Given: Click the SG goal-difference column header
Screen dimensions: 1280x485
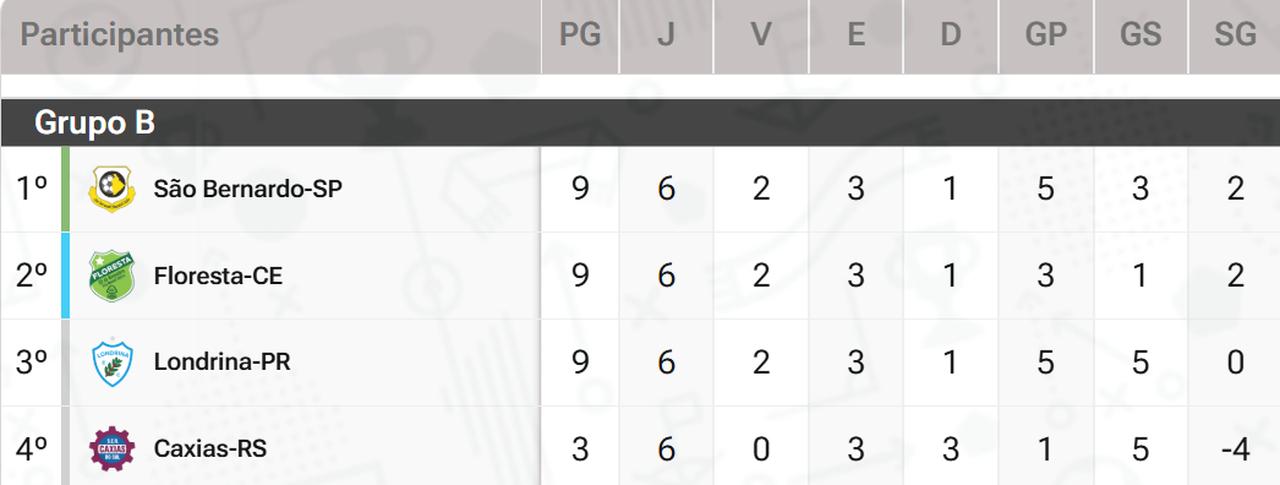Looking at the screenshot, I should tap(1235, 35).
